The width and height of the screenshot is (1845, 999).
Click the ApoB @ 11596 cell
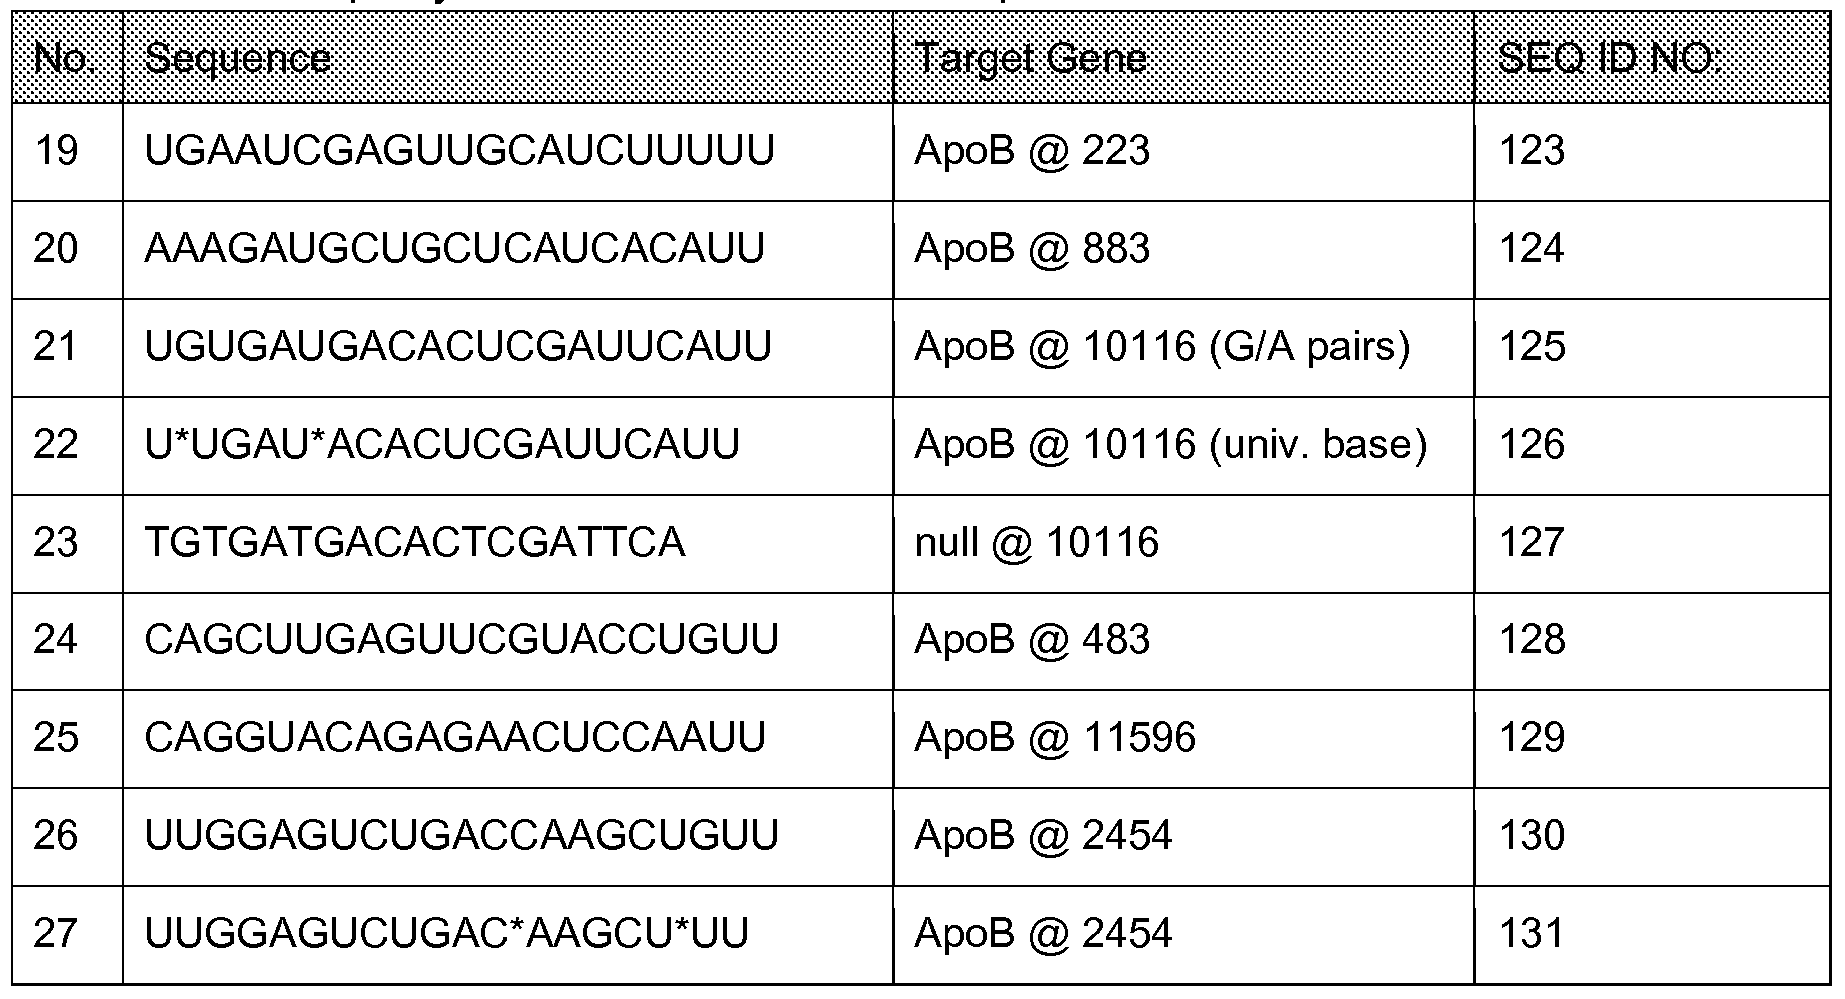(1055, 737)
